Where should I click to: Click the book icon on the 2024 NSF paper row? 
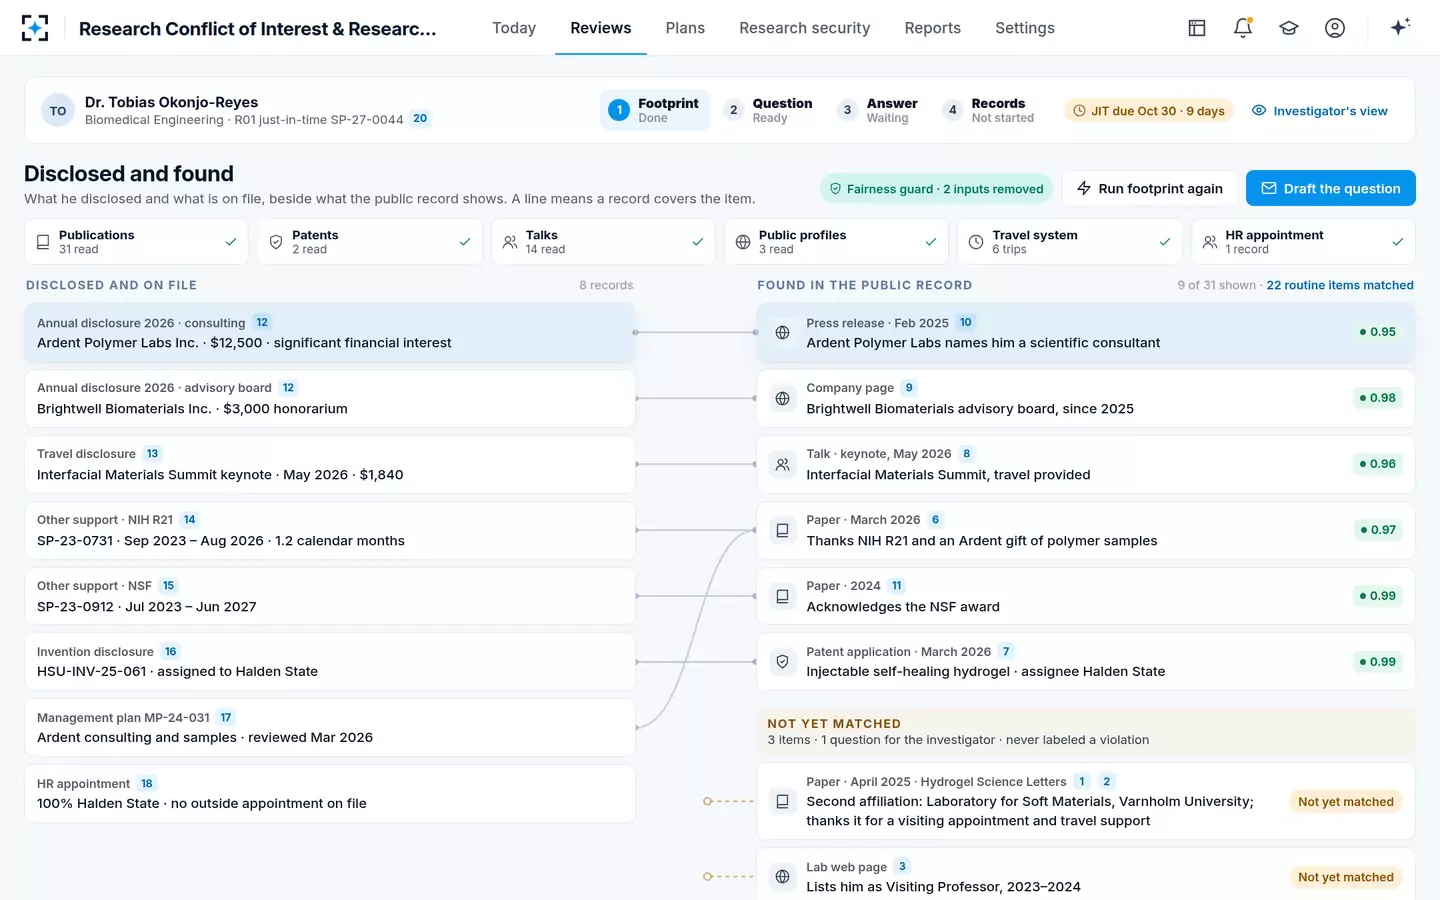[783, 596]
